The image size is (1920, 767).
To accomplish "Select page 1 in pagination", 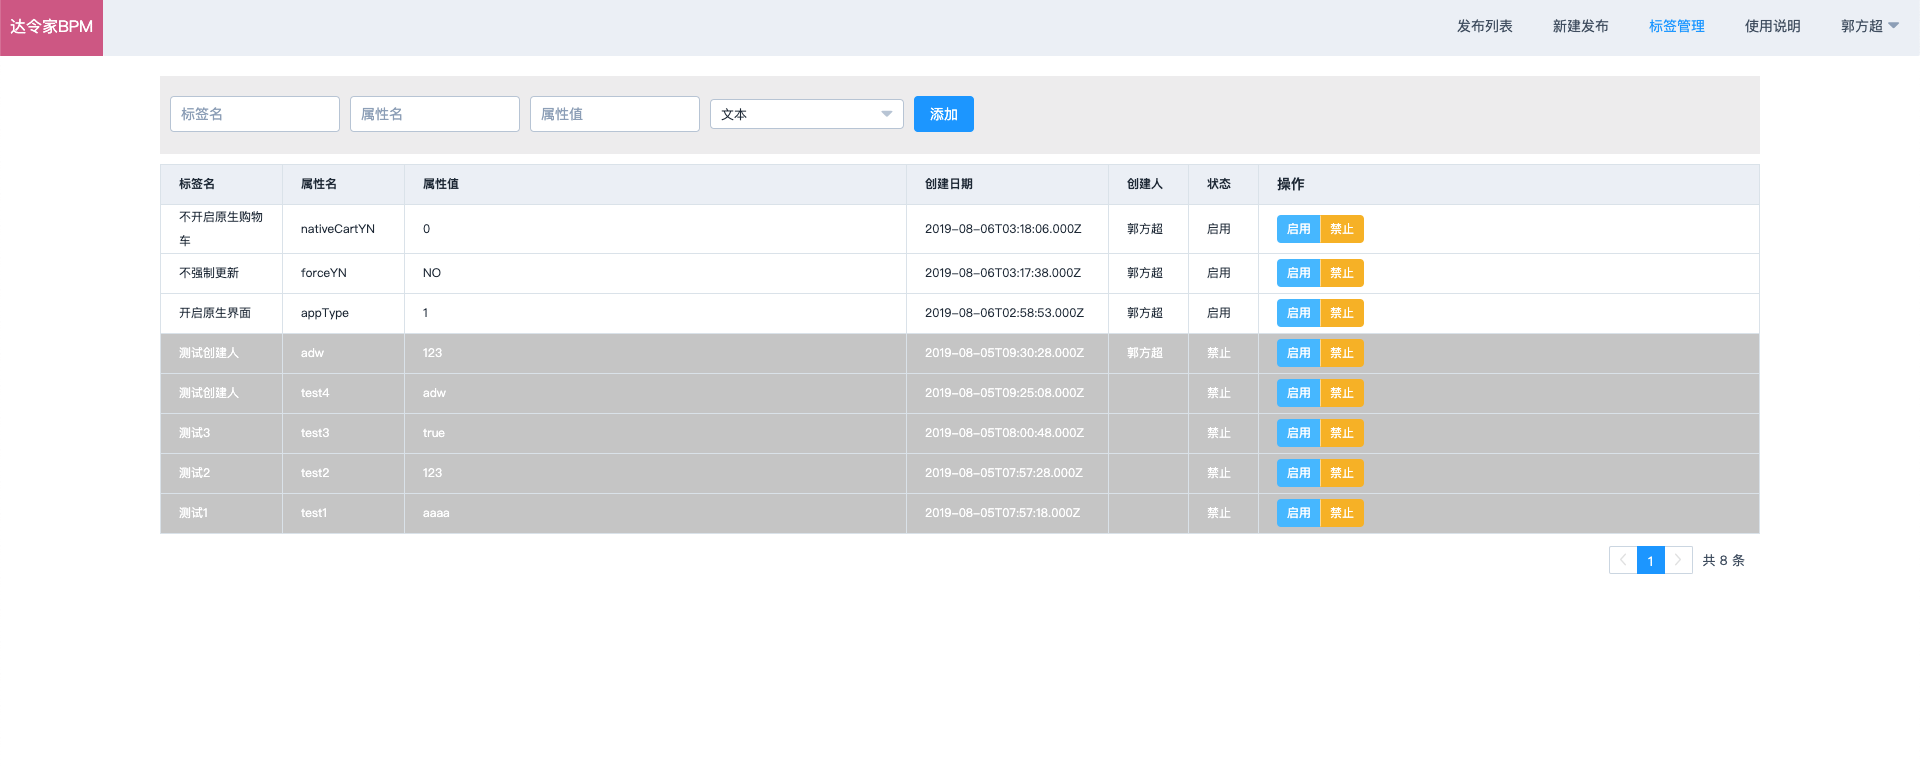I will (x=1650, y=560).
